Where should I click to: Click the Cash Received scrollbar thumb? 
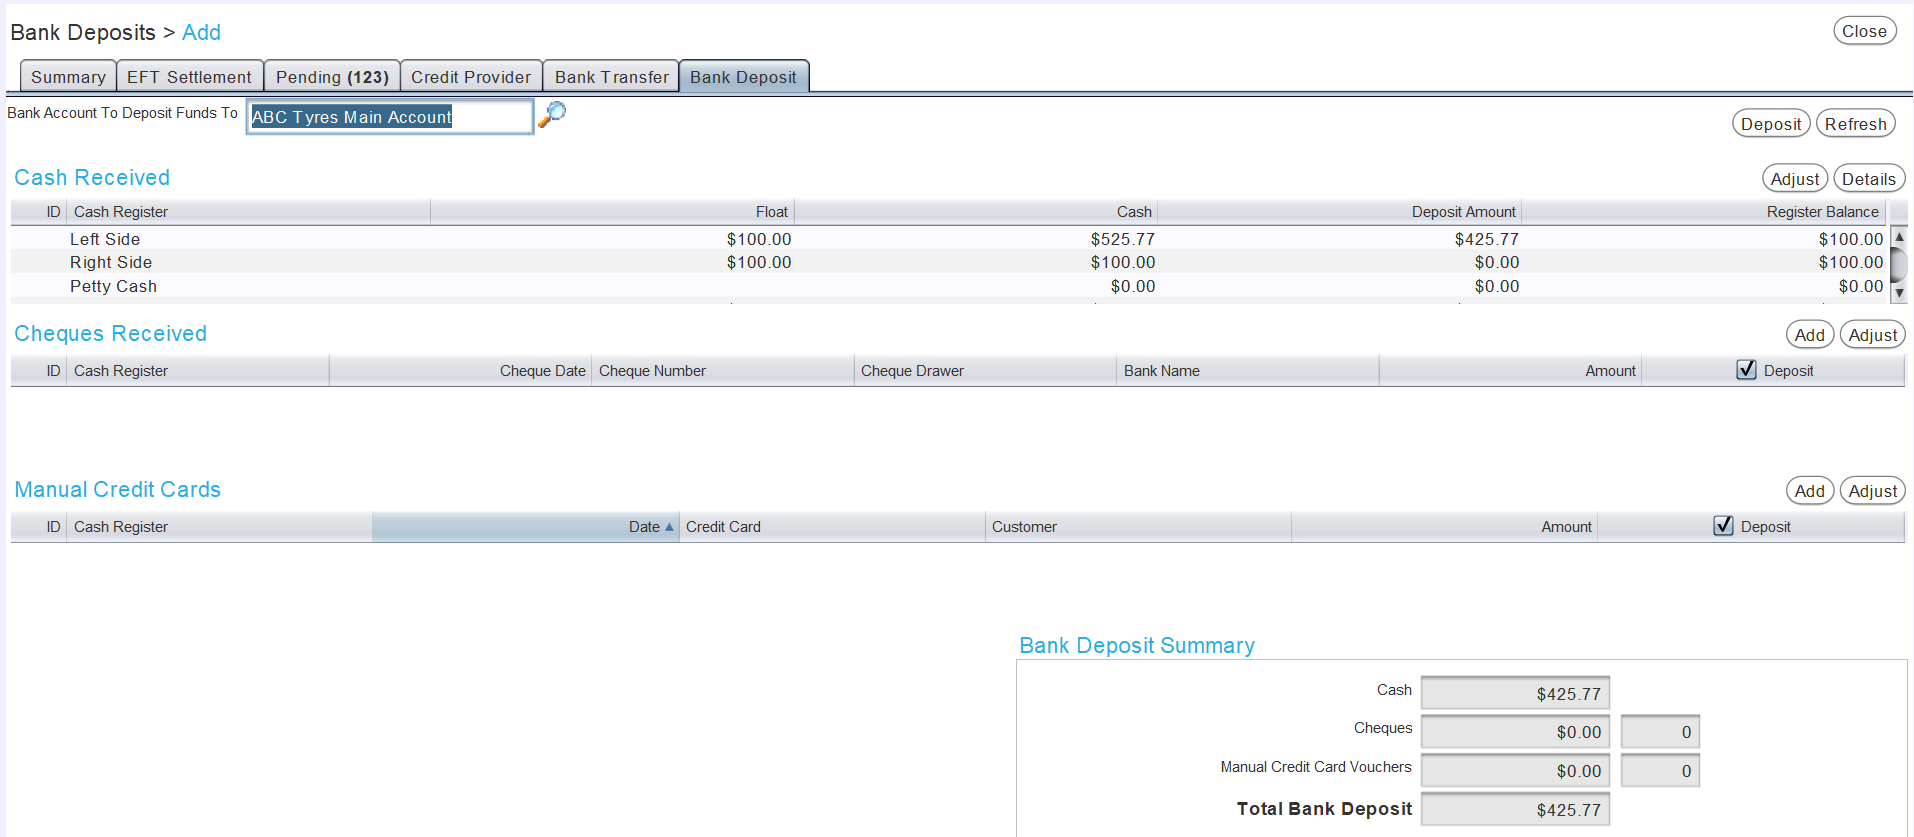pyautogui.click(x=1899, y=265)
